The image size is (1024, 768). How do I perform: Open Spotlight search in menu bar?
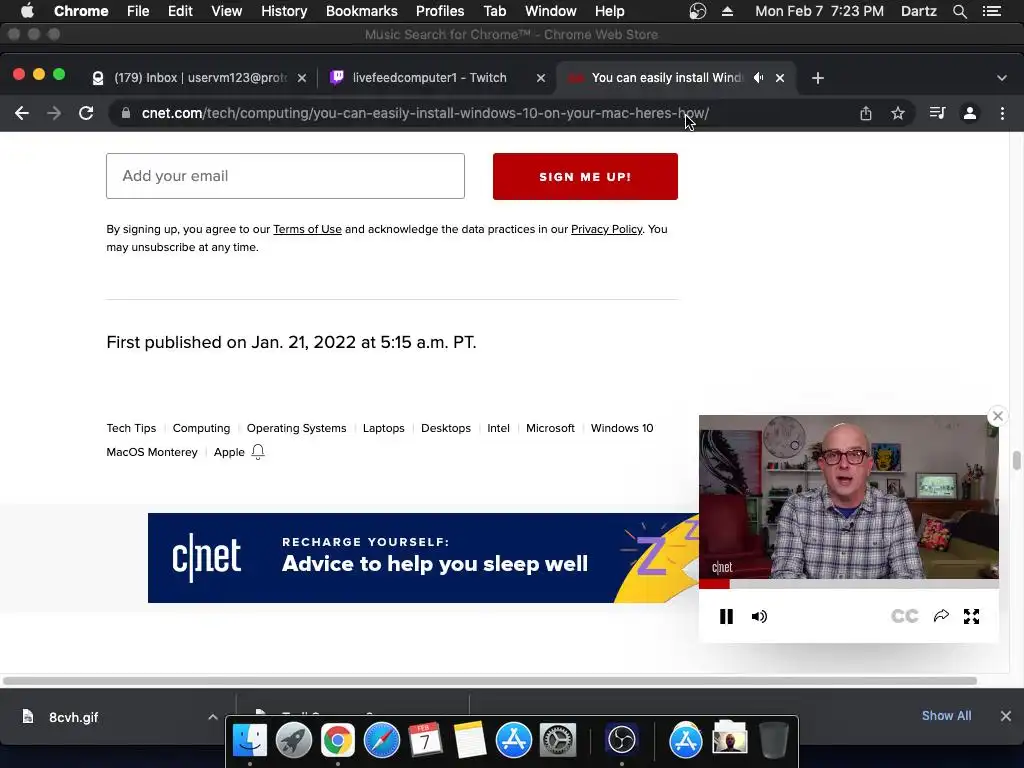(x=959, y=11)
